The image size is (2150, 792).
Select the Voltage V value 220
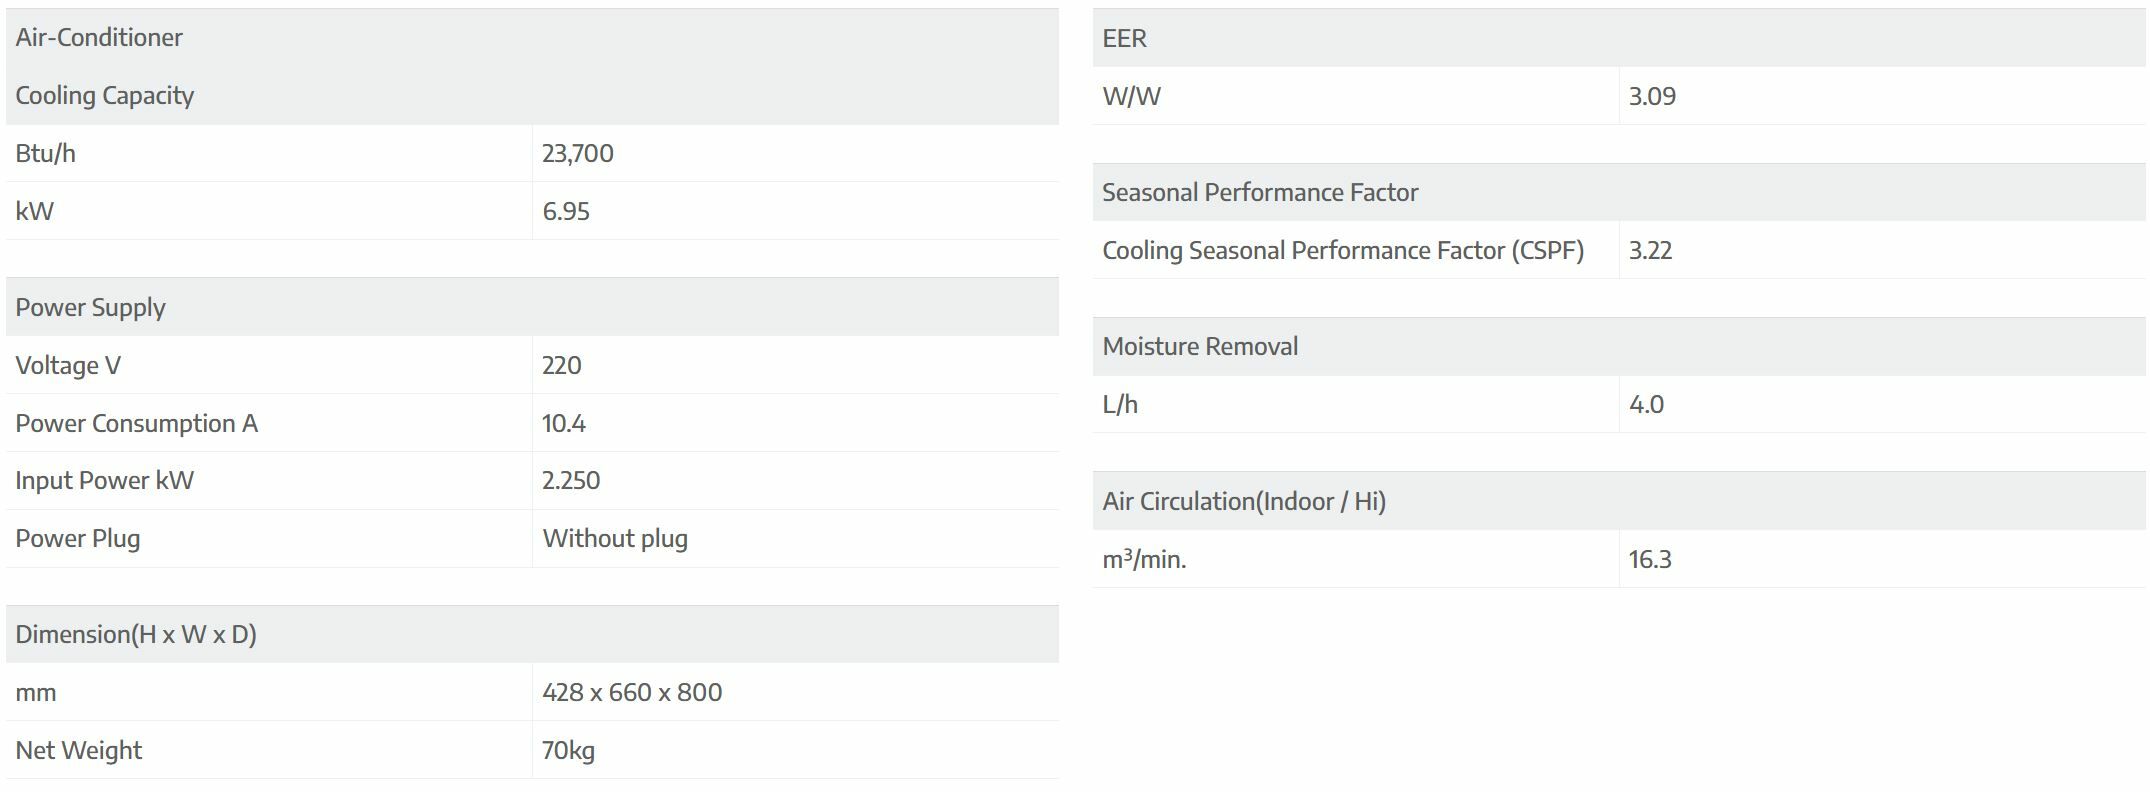[x=562, y=366]
